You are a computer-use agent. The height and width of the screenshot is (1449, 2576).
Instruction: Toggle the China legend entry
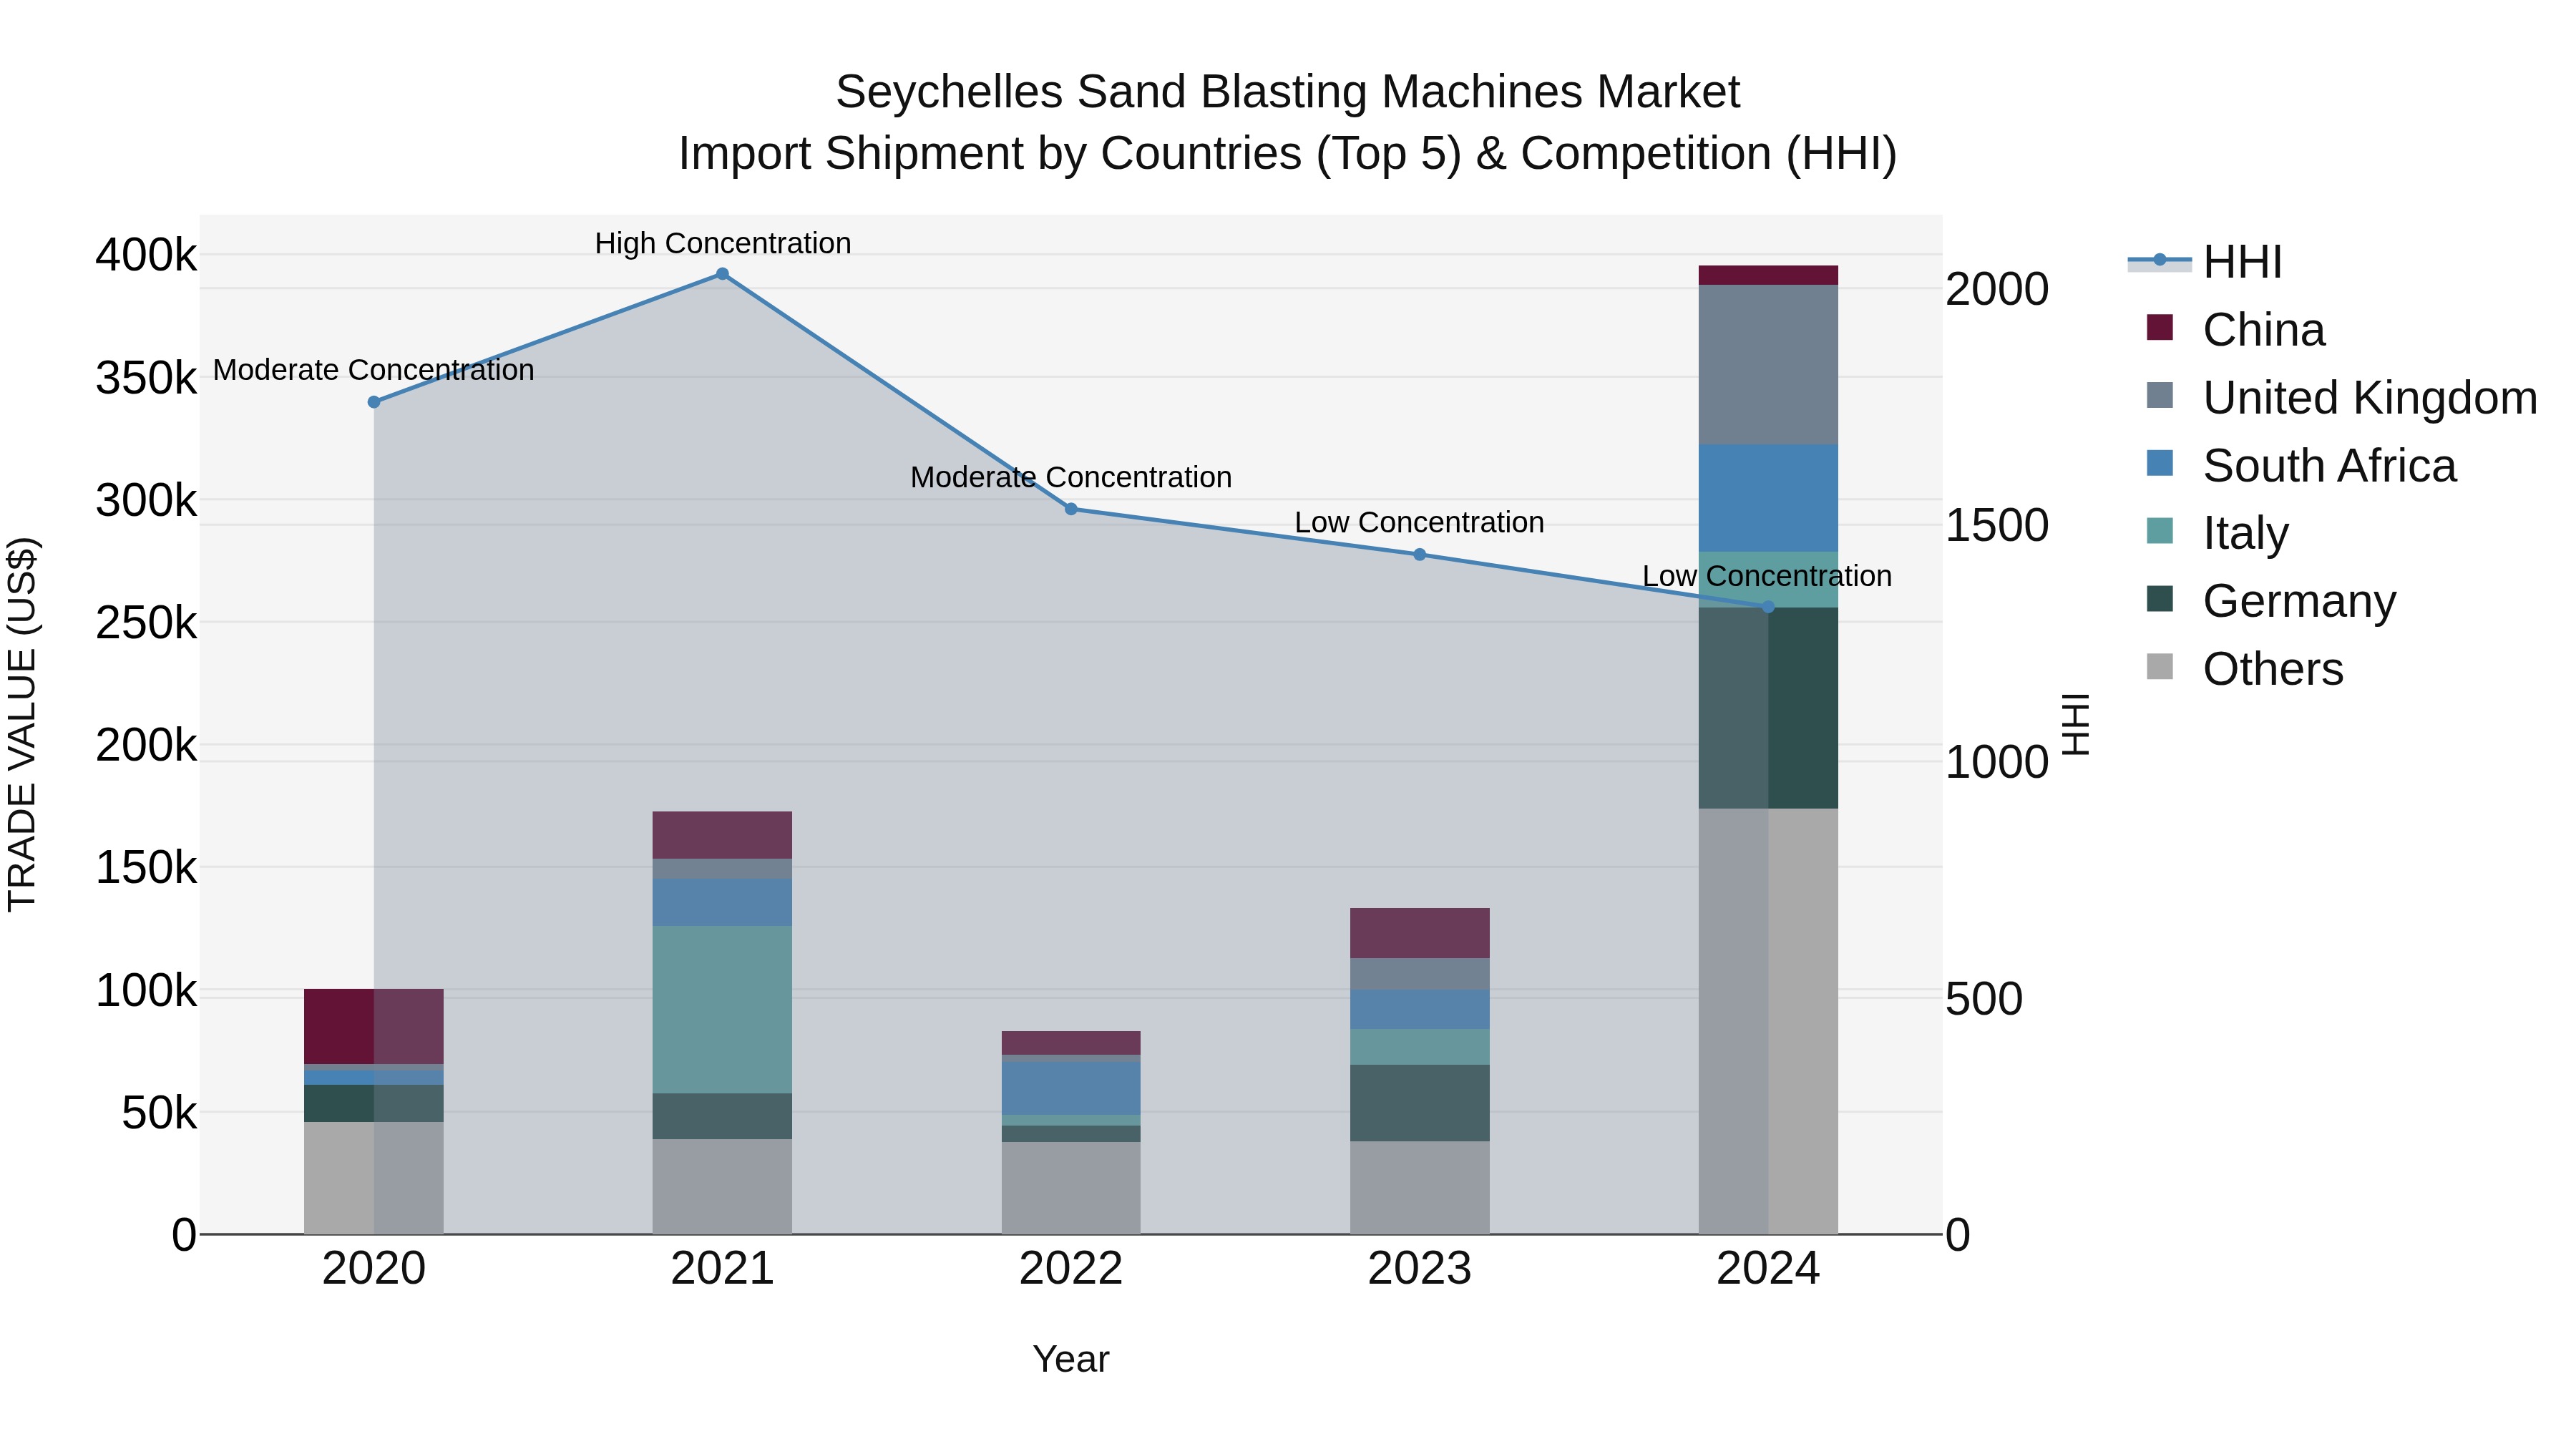2235,330
